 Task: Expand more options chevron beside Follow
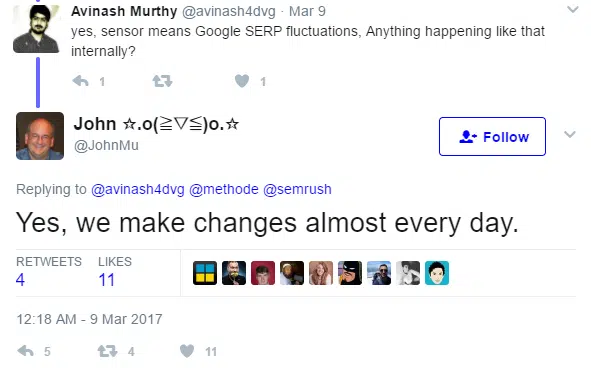coord(570,134)
